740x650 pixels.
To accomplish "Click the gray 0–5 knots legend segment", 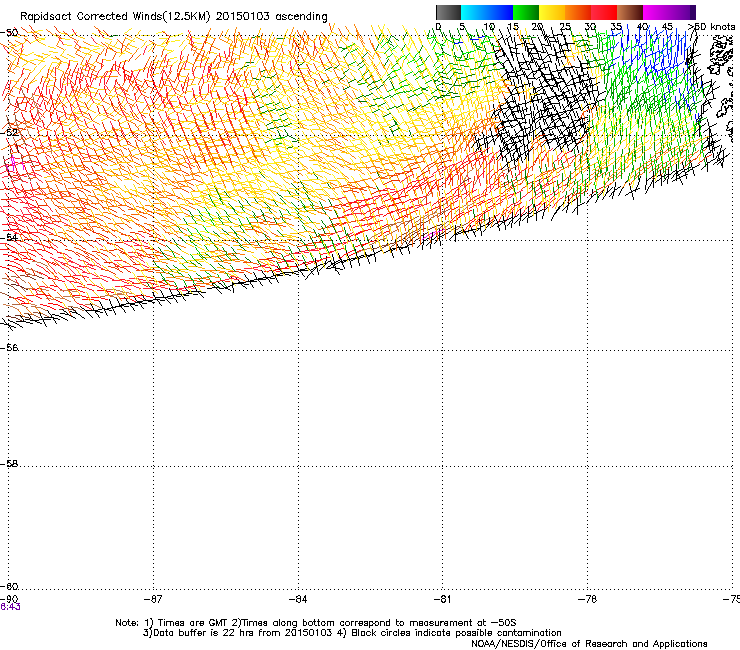I will pos(448,12).
